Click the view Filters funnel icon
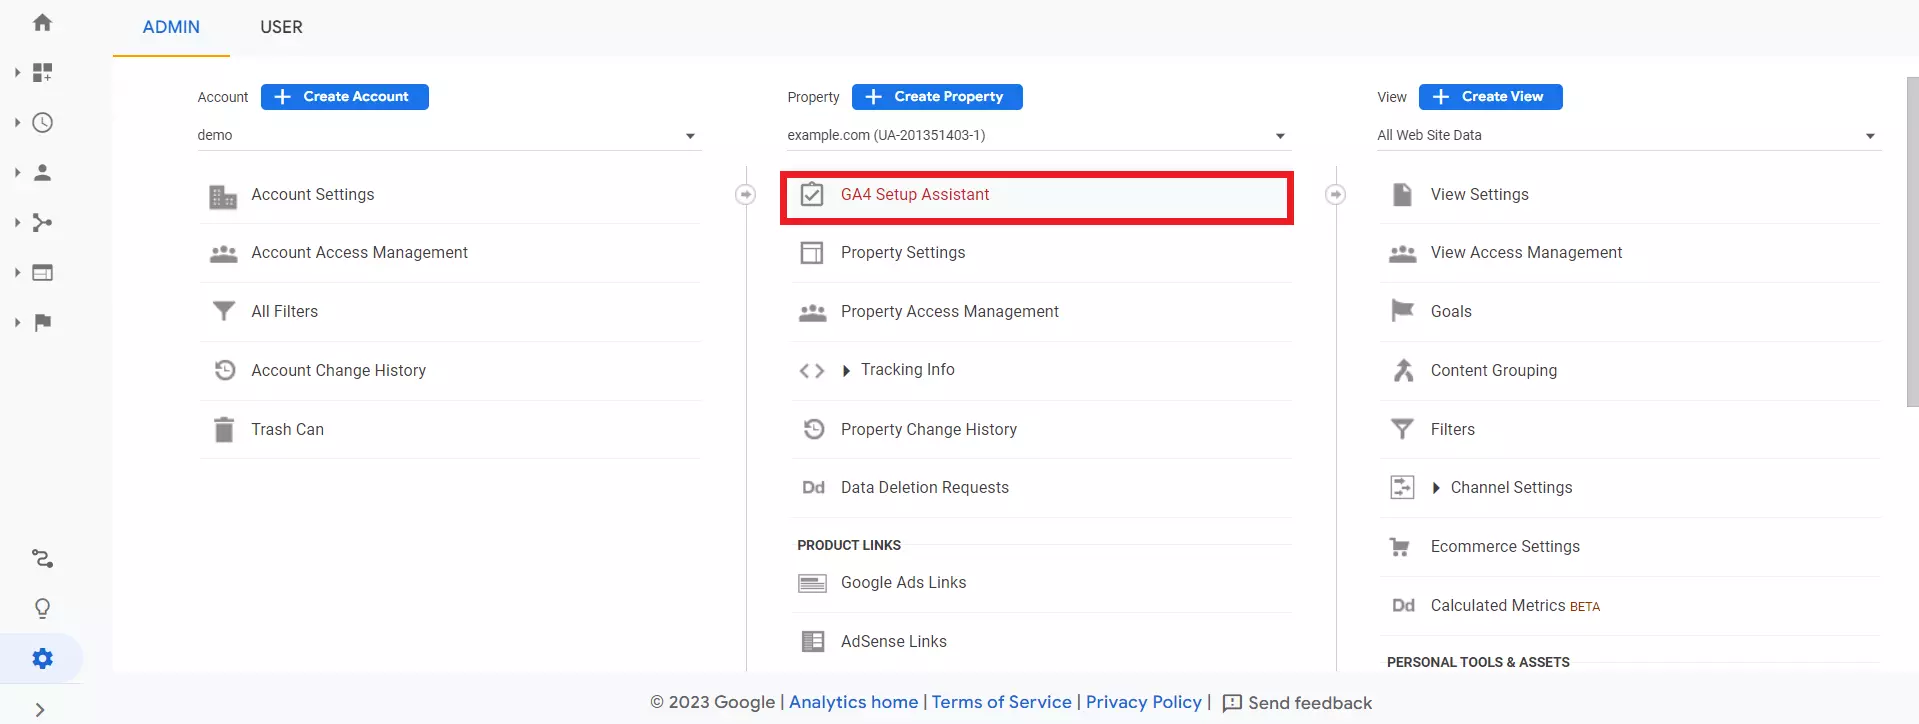Viewport: 1919px width, 724px height. [x=1402, y=429]
